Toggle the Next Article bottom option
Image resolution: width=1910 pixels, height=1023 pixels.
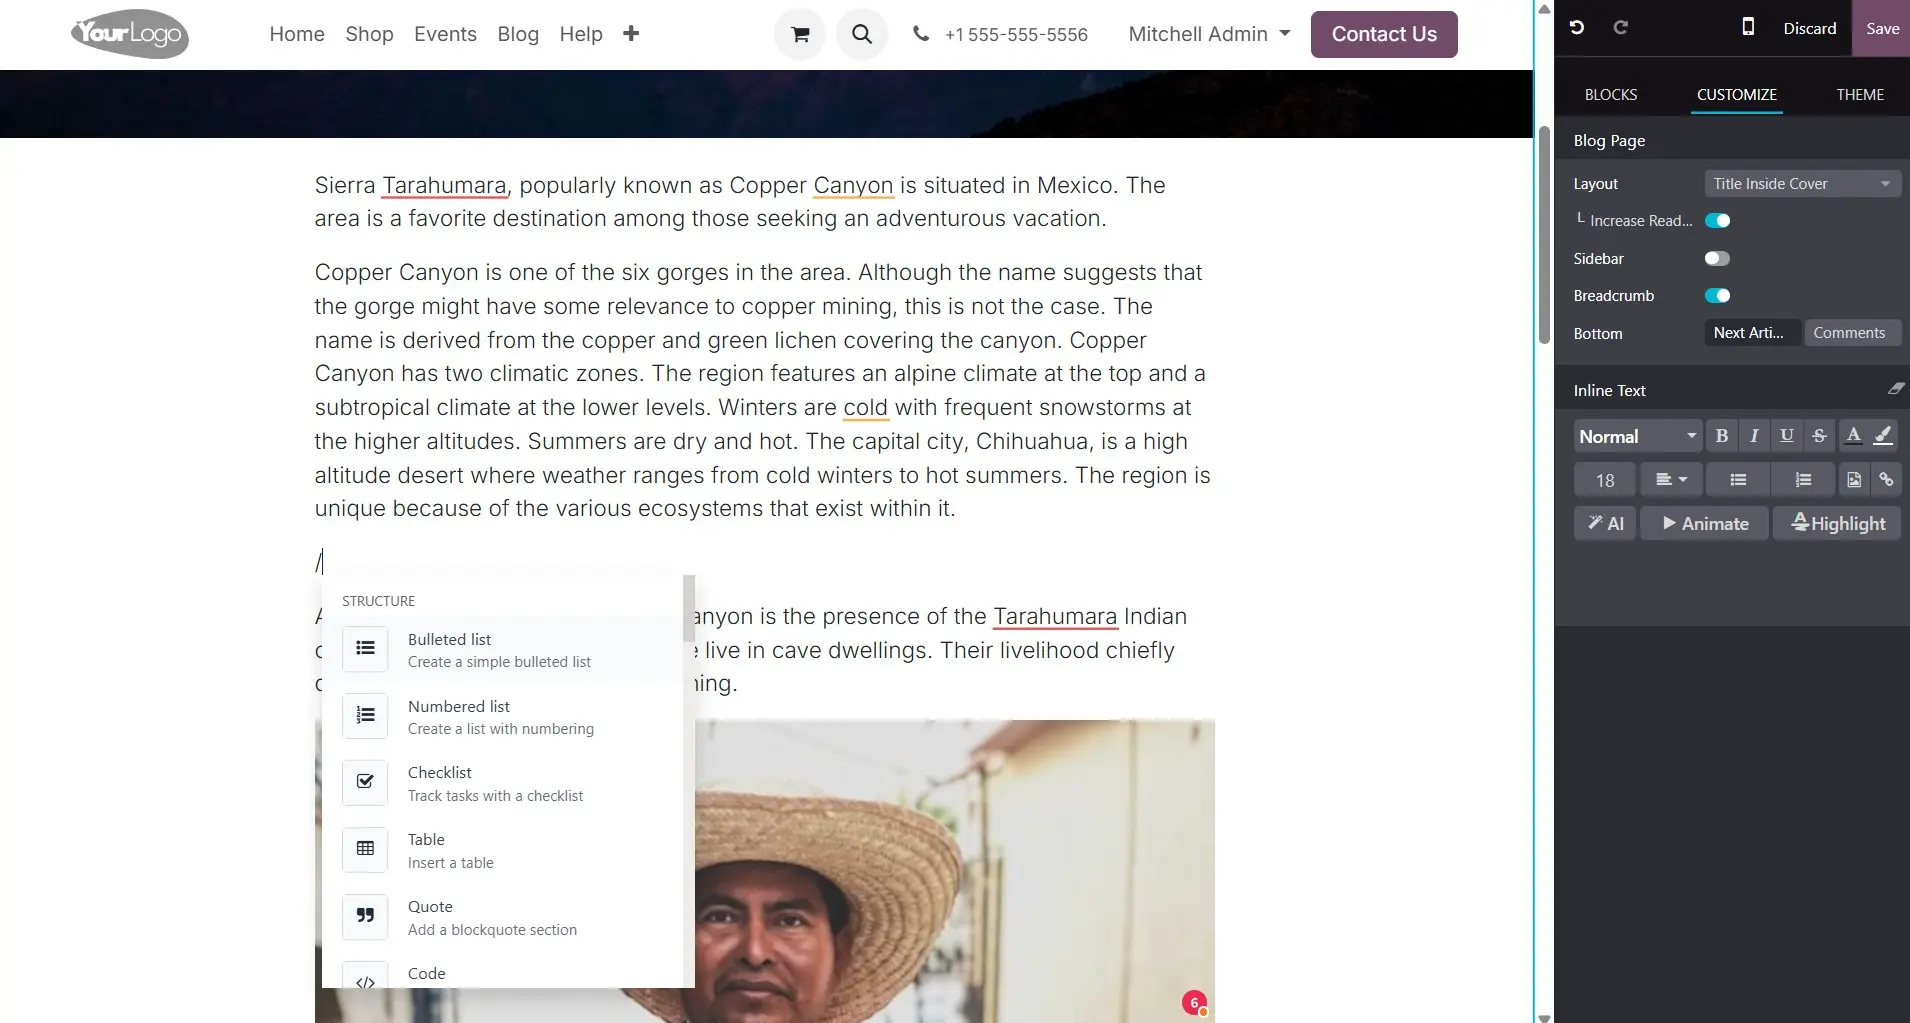[1752, 333]
